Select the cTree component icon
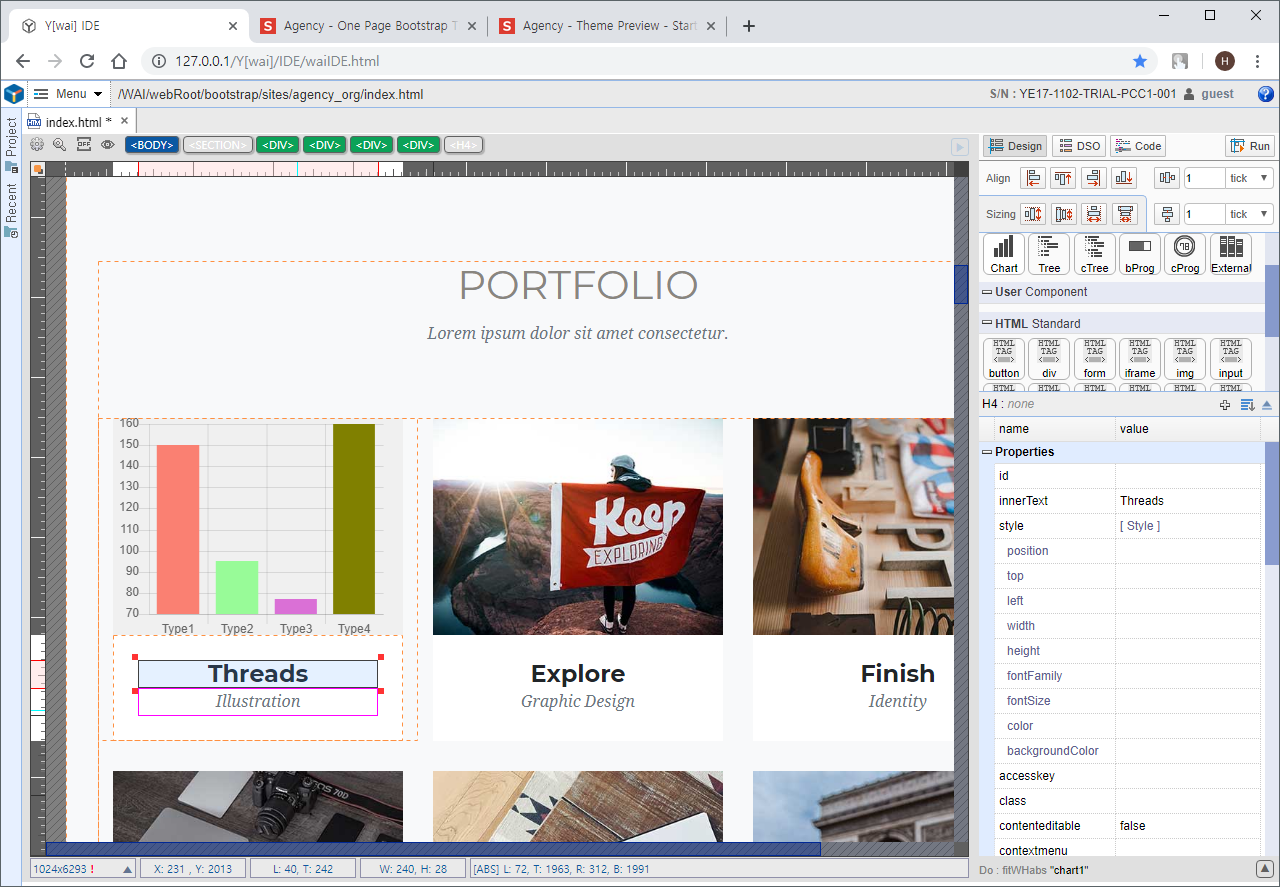The image size is (1280, 887). 1094,254
